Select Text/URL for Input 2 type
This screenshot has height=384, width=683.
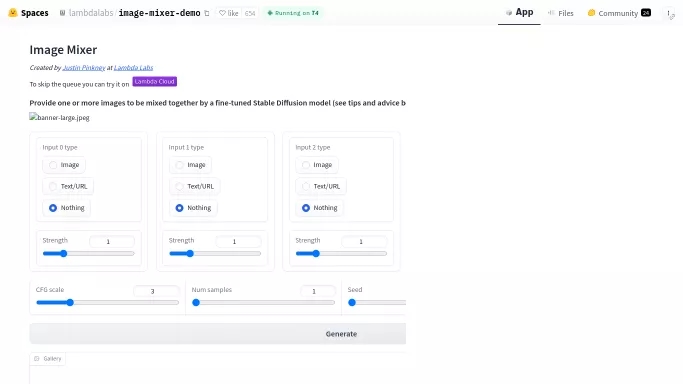click(x=321, y=186)
